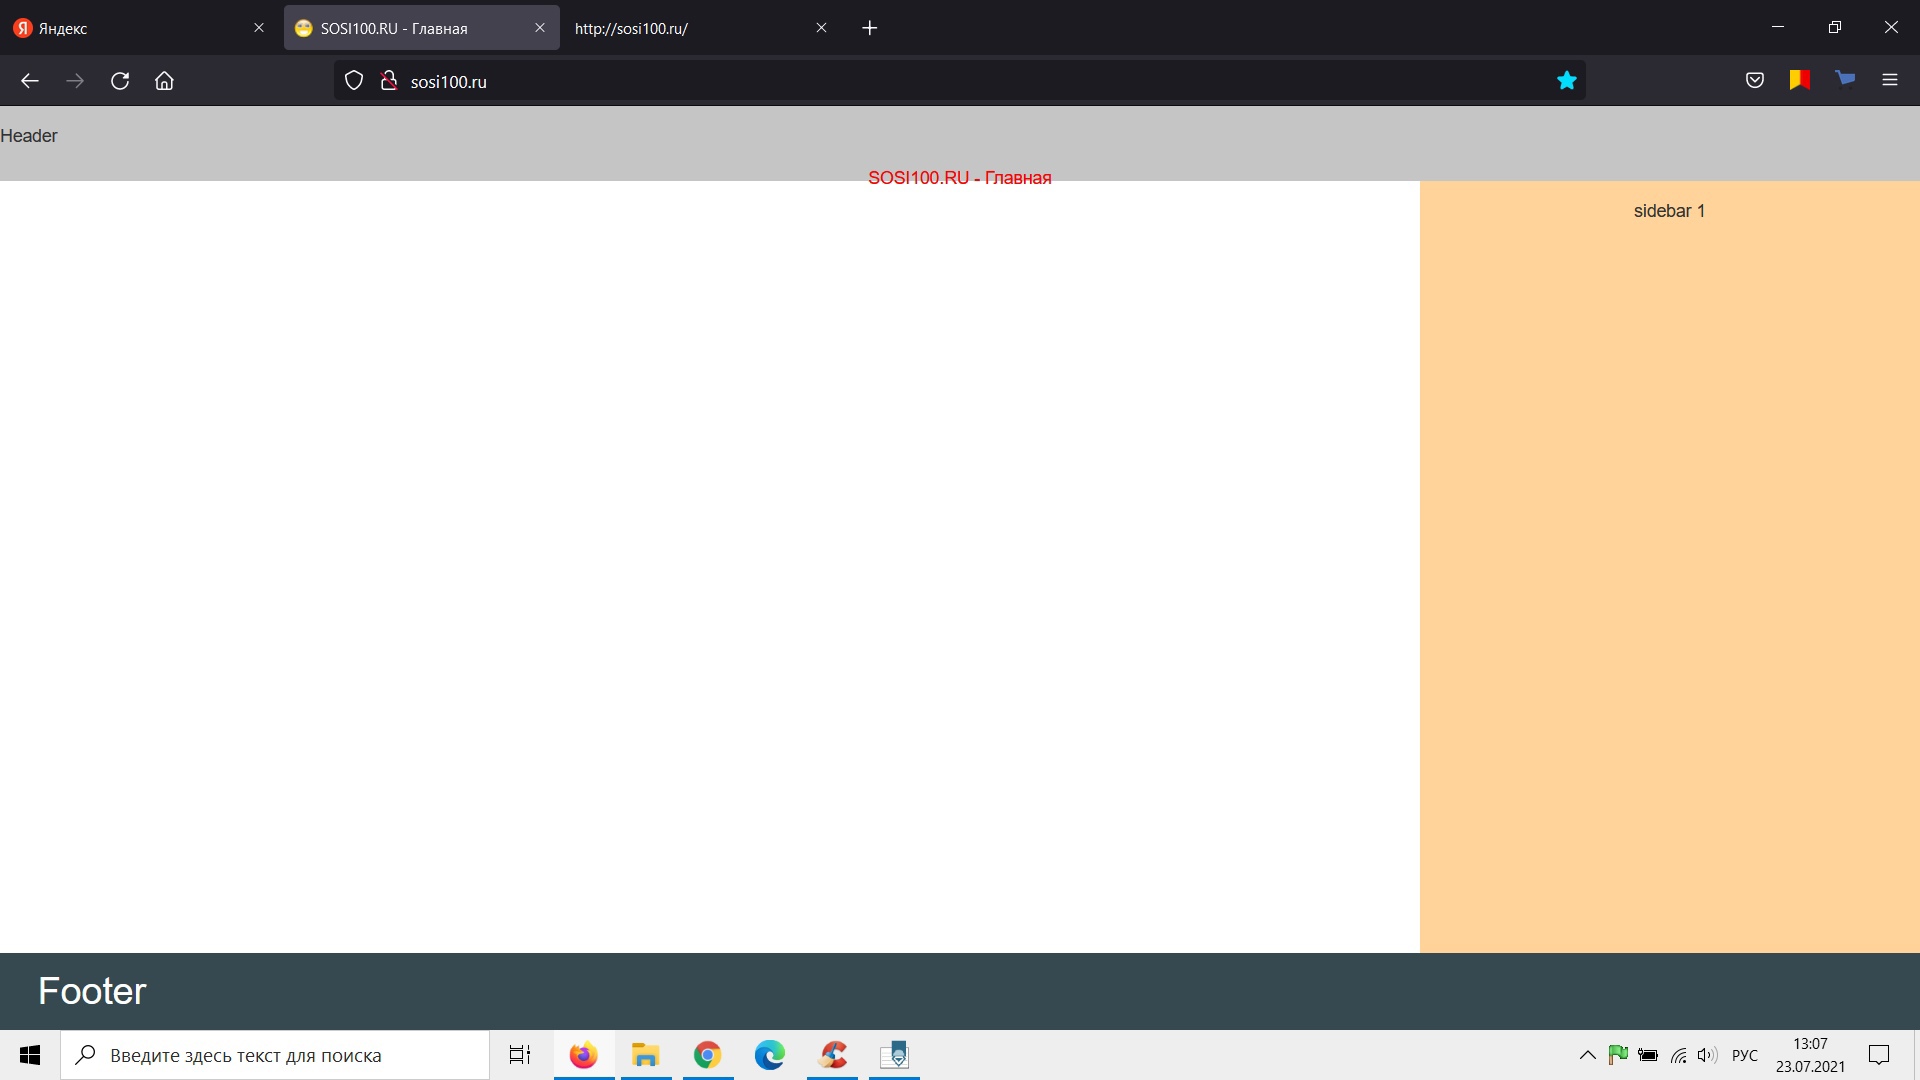This screenshot has height=1080, width=1920.
Task: Click the blue flag extension icon
Action: pos(1845,79)
